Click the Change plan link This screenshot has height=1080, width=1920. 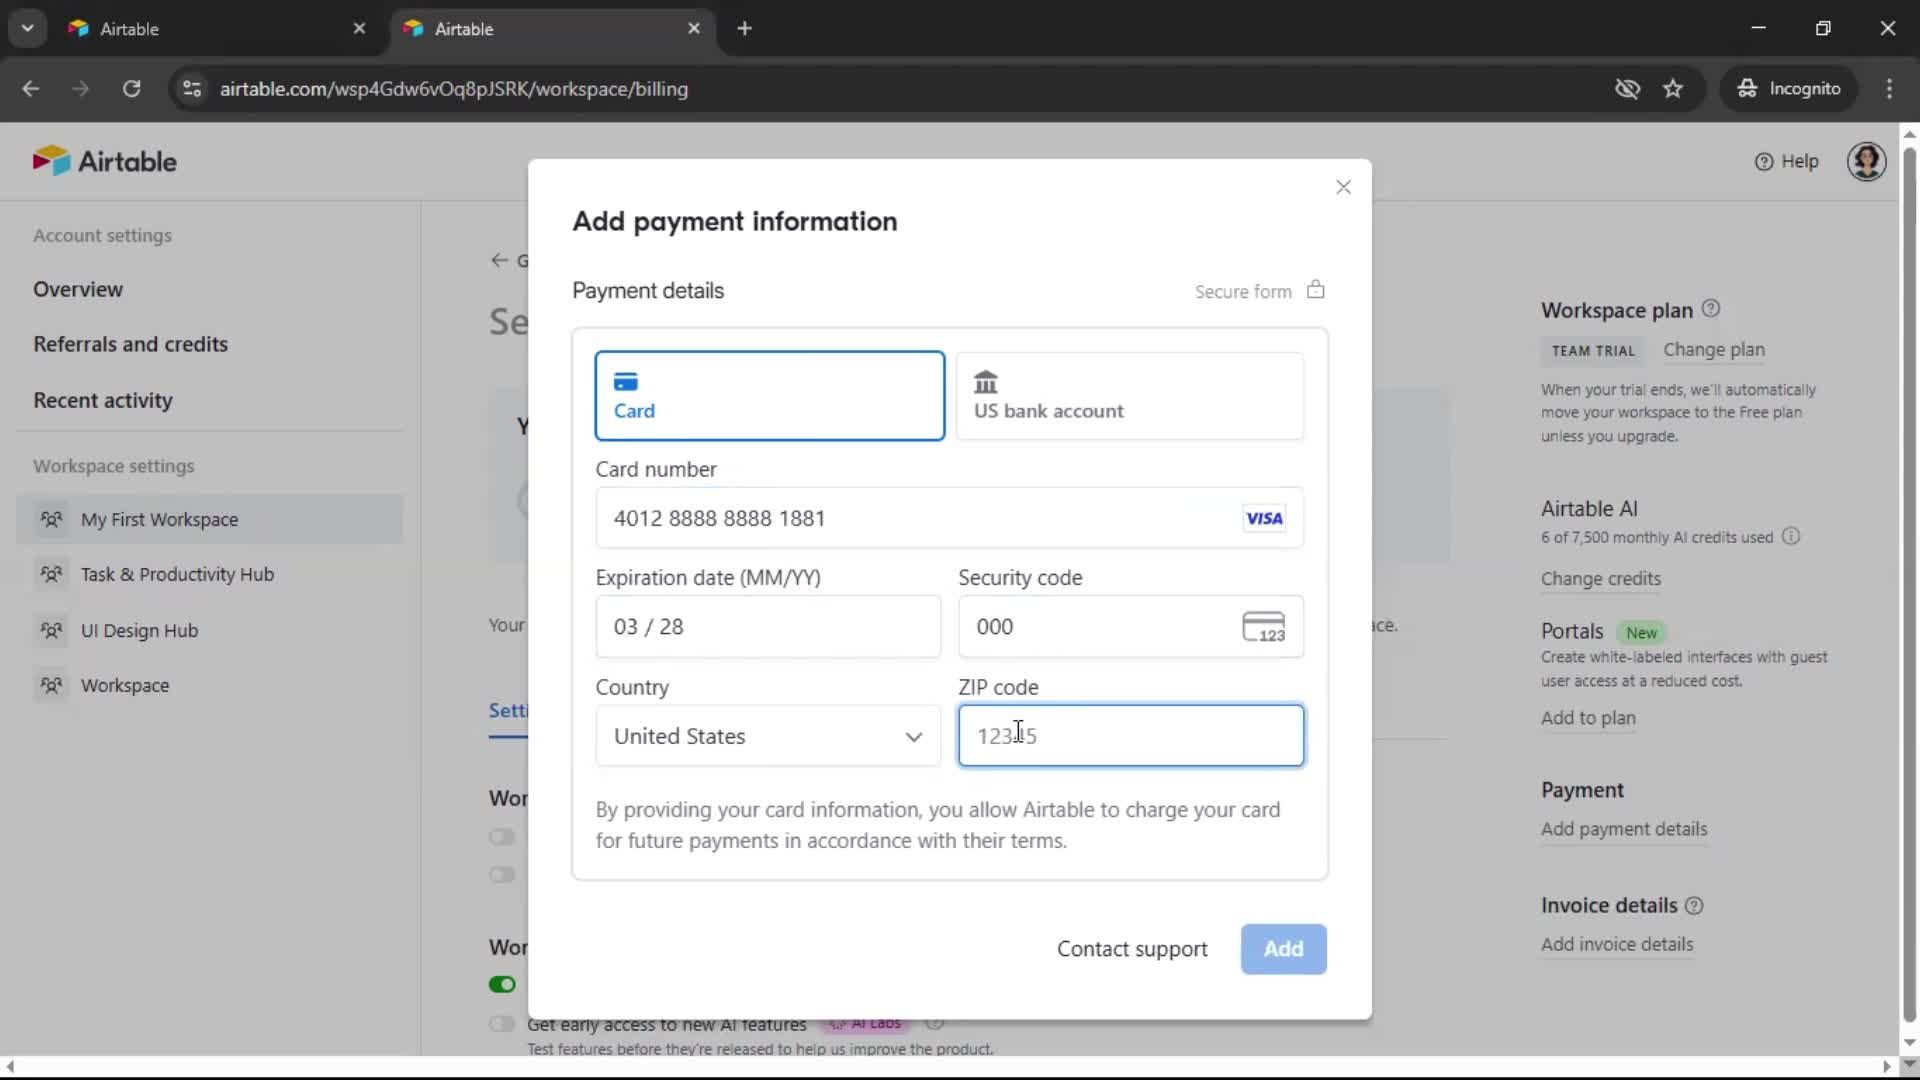click(x=1714, y=350)
